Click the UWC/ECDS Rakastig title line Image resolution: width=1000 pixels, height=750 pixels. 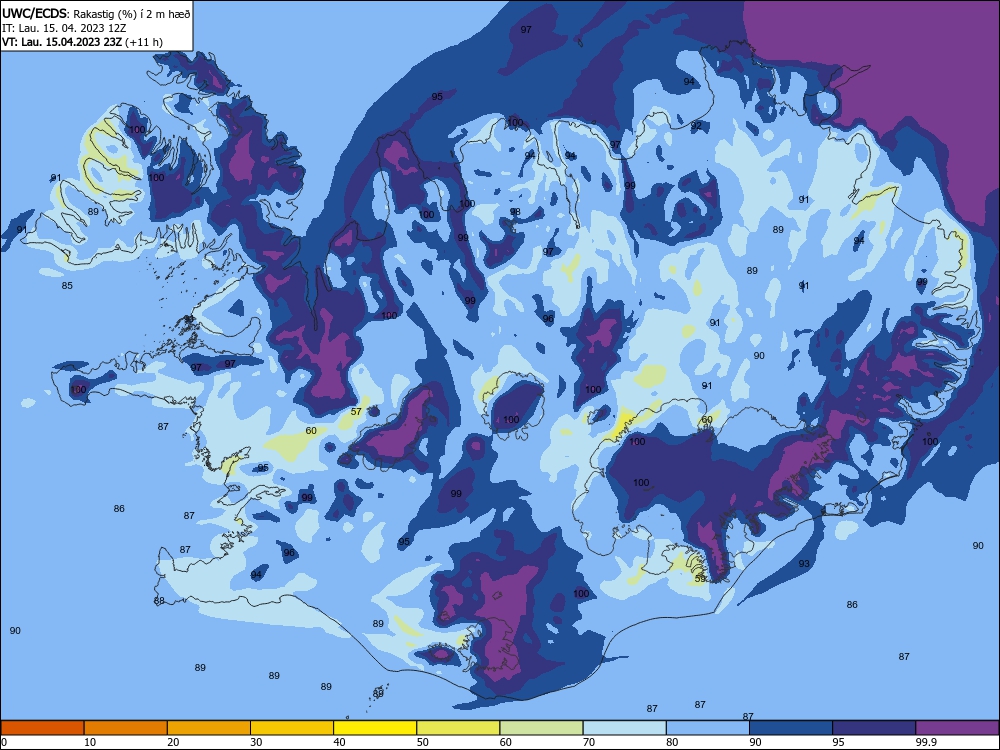(96, 13)
